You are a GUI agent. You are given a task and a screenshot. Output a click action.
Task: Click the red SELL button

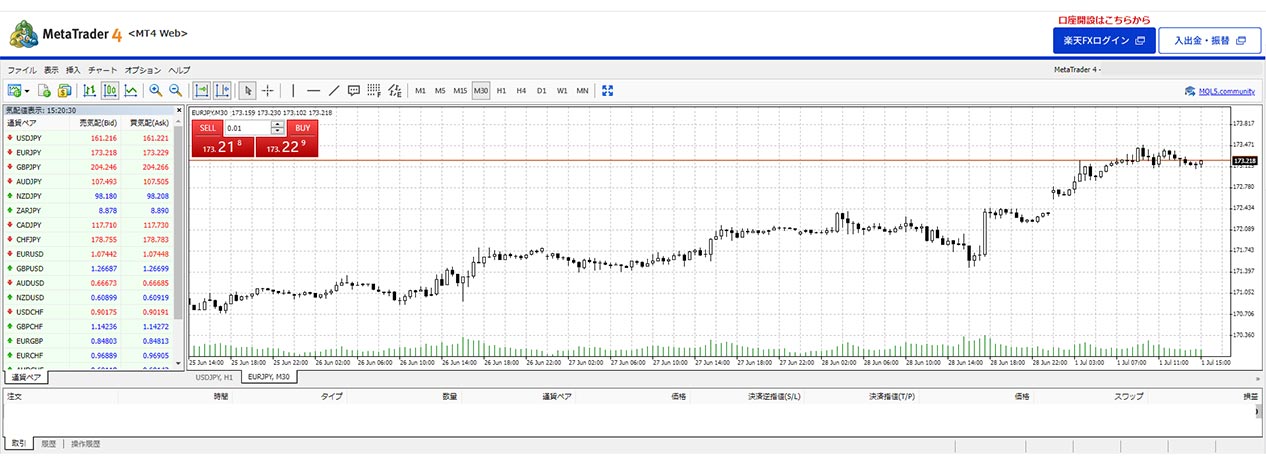(207, 128)
